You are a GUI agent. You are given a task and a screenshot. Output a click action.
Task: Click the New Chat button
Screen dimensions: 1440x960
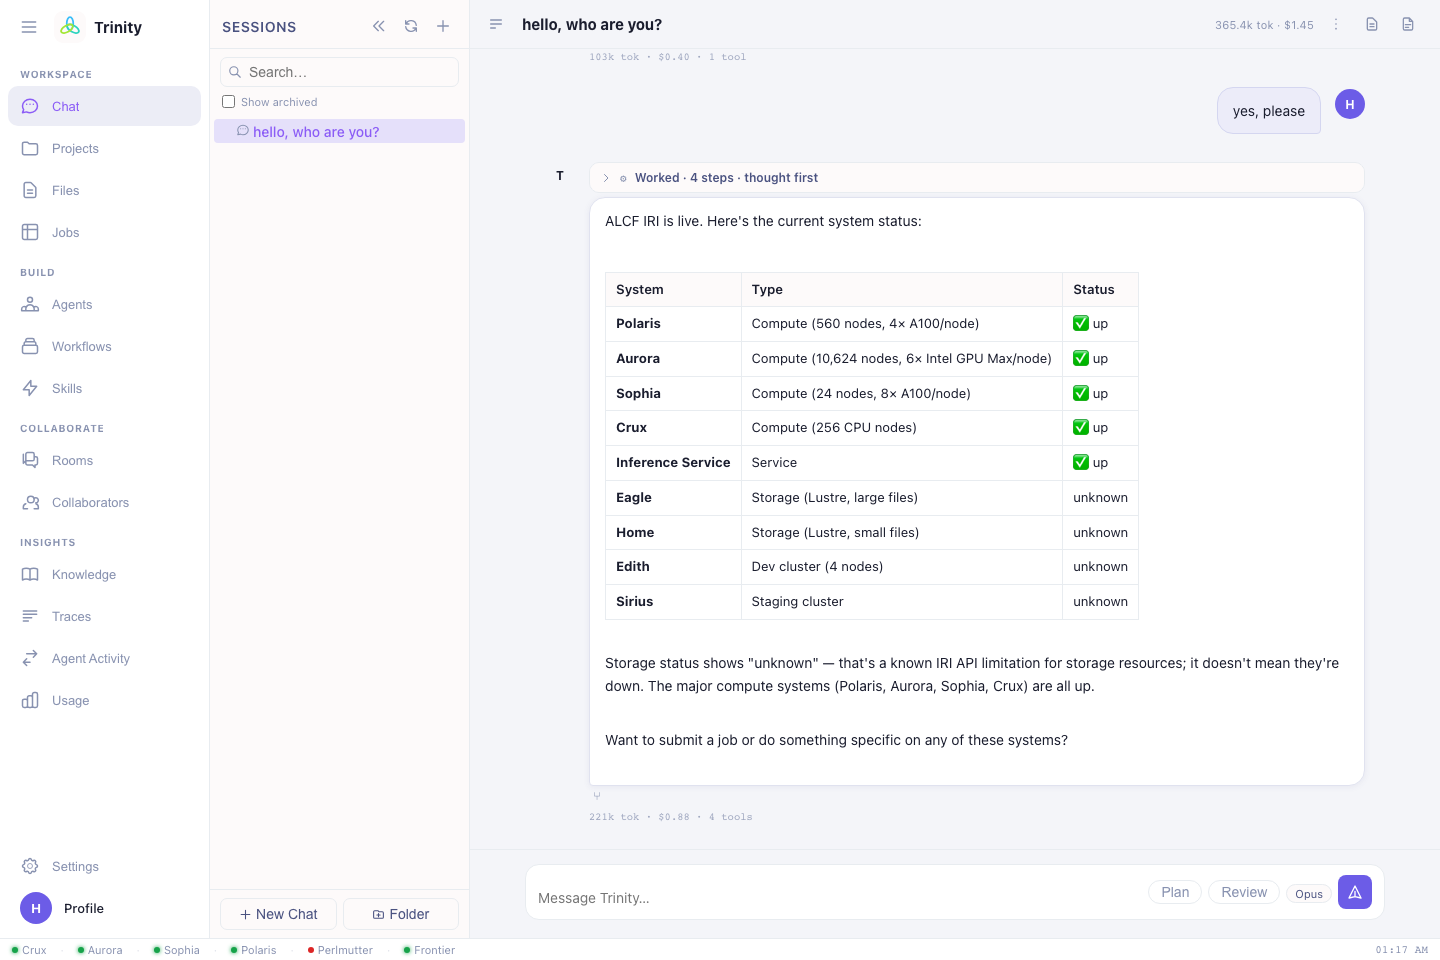click(x=278, y=914)
